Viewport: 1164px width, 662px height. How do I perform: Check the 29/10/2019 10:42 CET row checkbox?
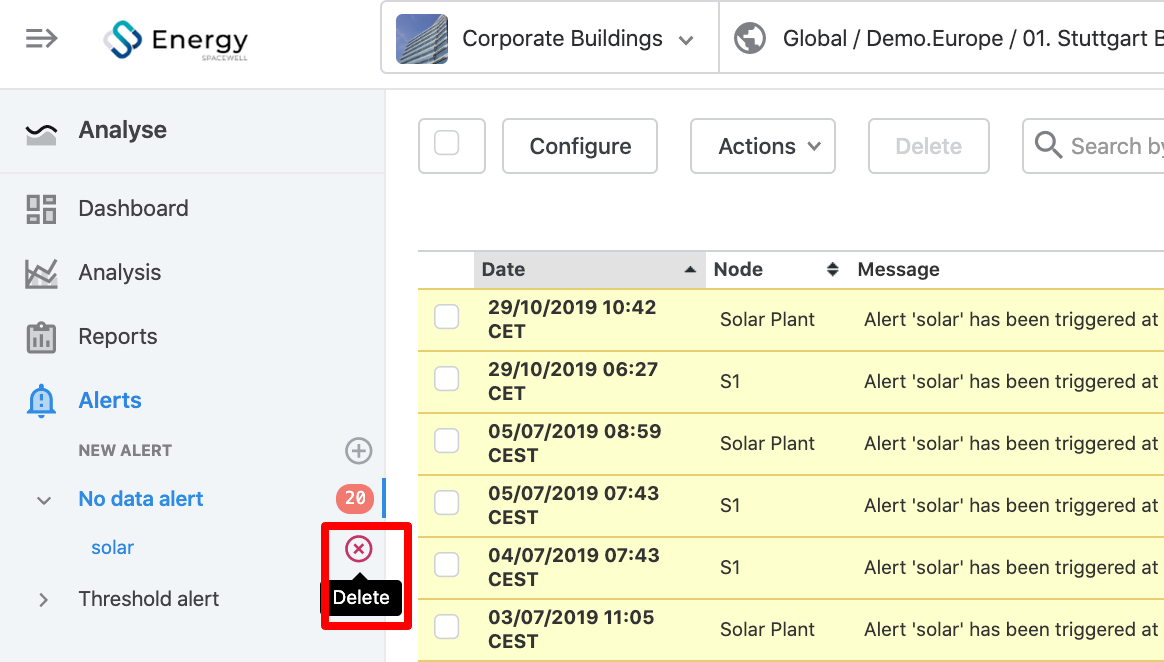coord(447,317)
